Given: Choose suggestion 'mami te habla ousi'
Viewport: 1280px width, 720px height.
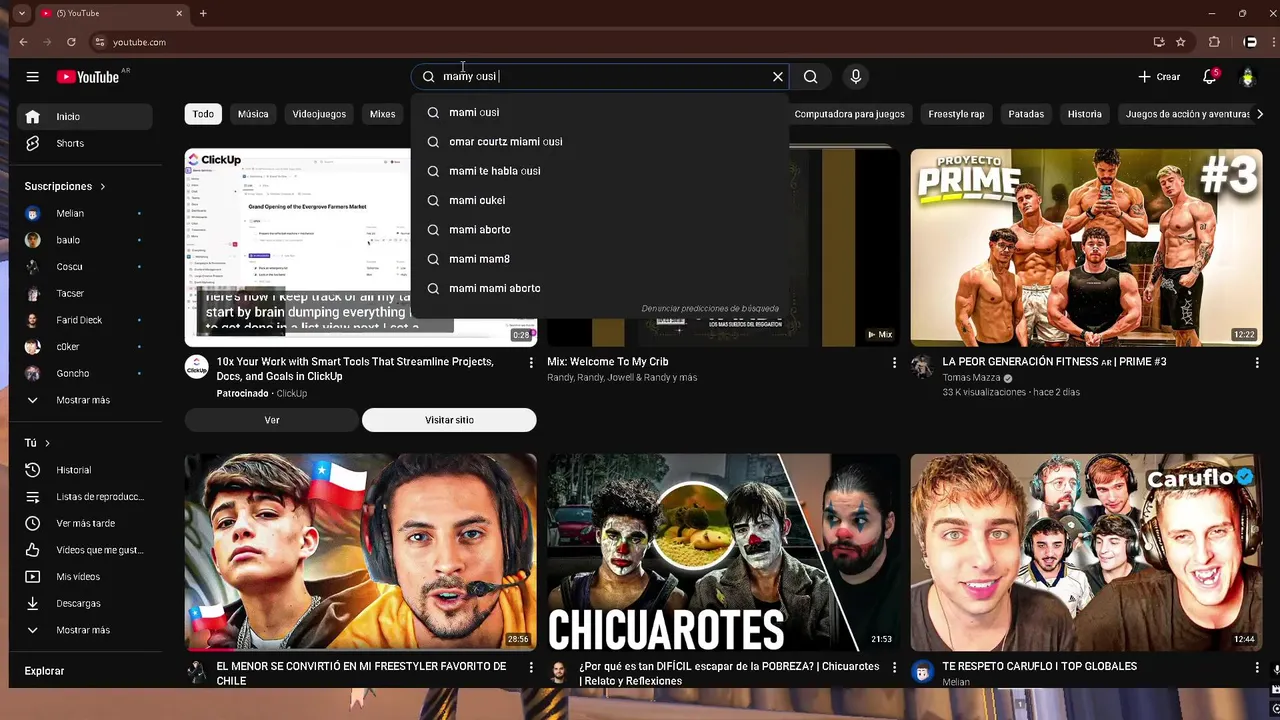Looking at the screenshot, I should pyautogui.click(x=599, y=171).
